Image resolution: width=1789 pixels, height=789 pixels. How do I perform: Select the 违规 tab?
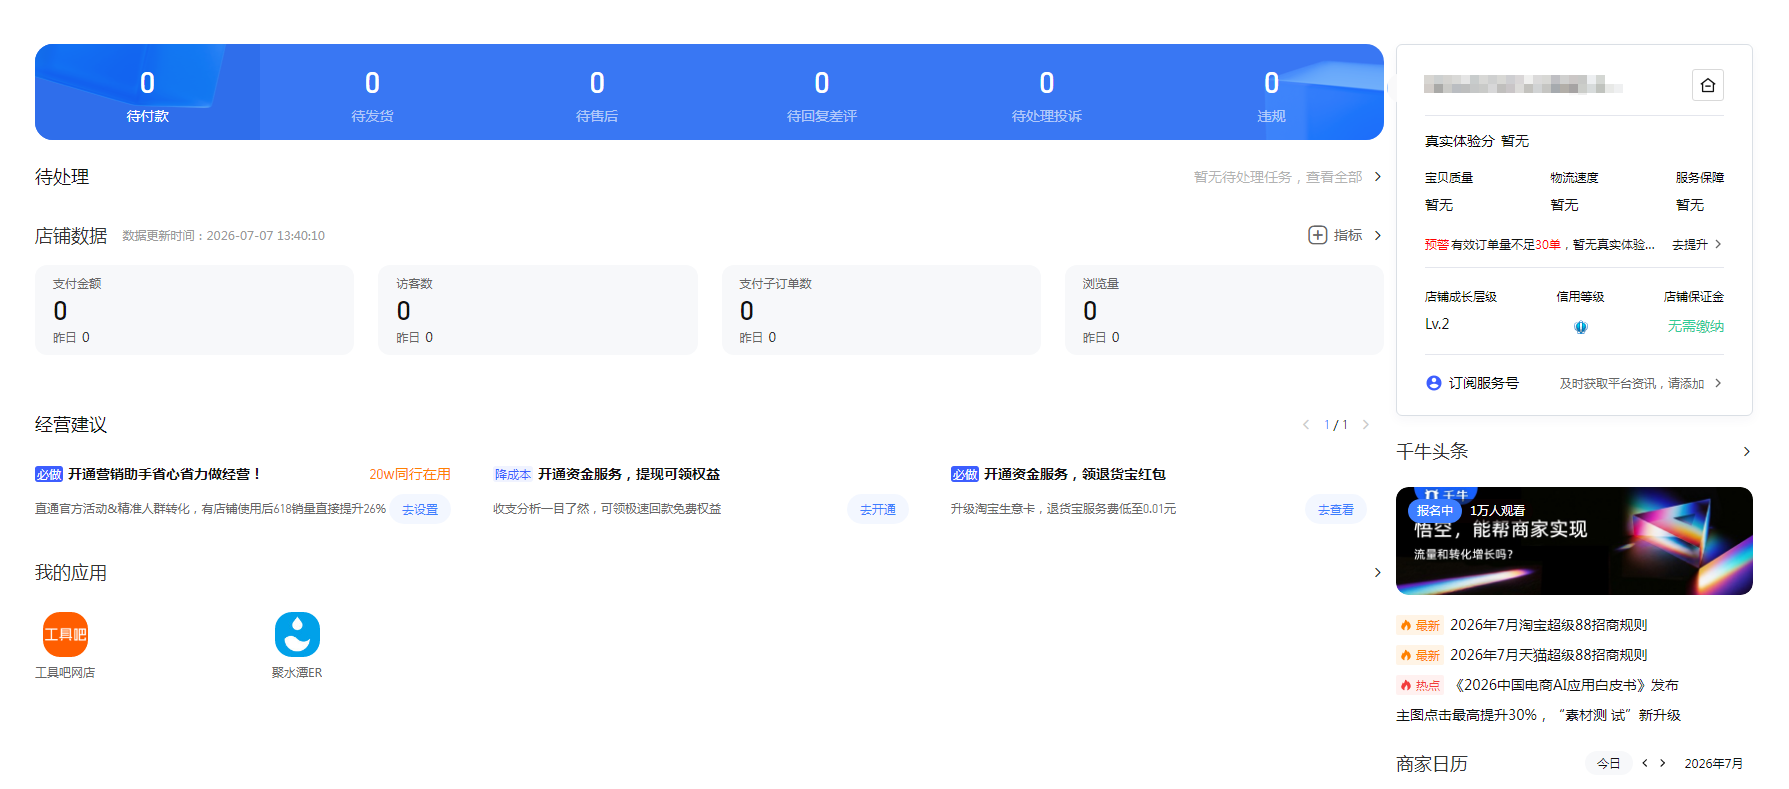[1271, 92]
